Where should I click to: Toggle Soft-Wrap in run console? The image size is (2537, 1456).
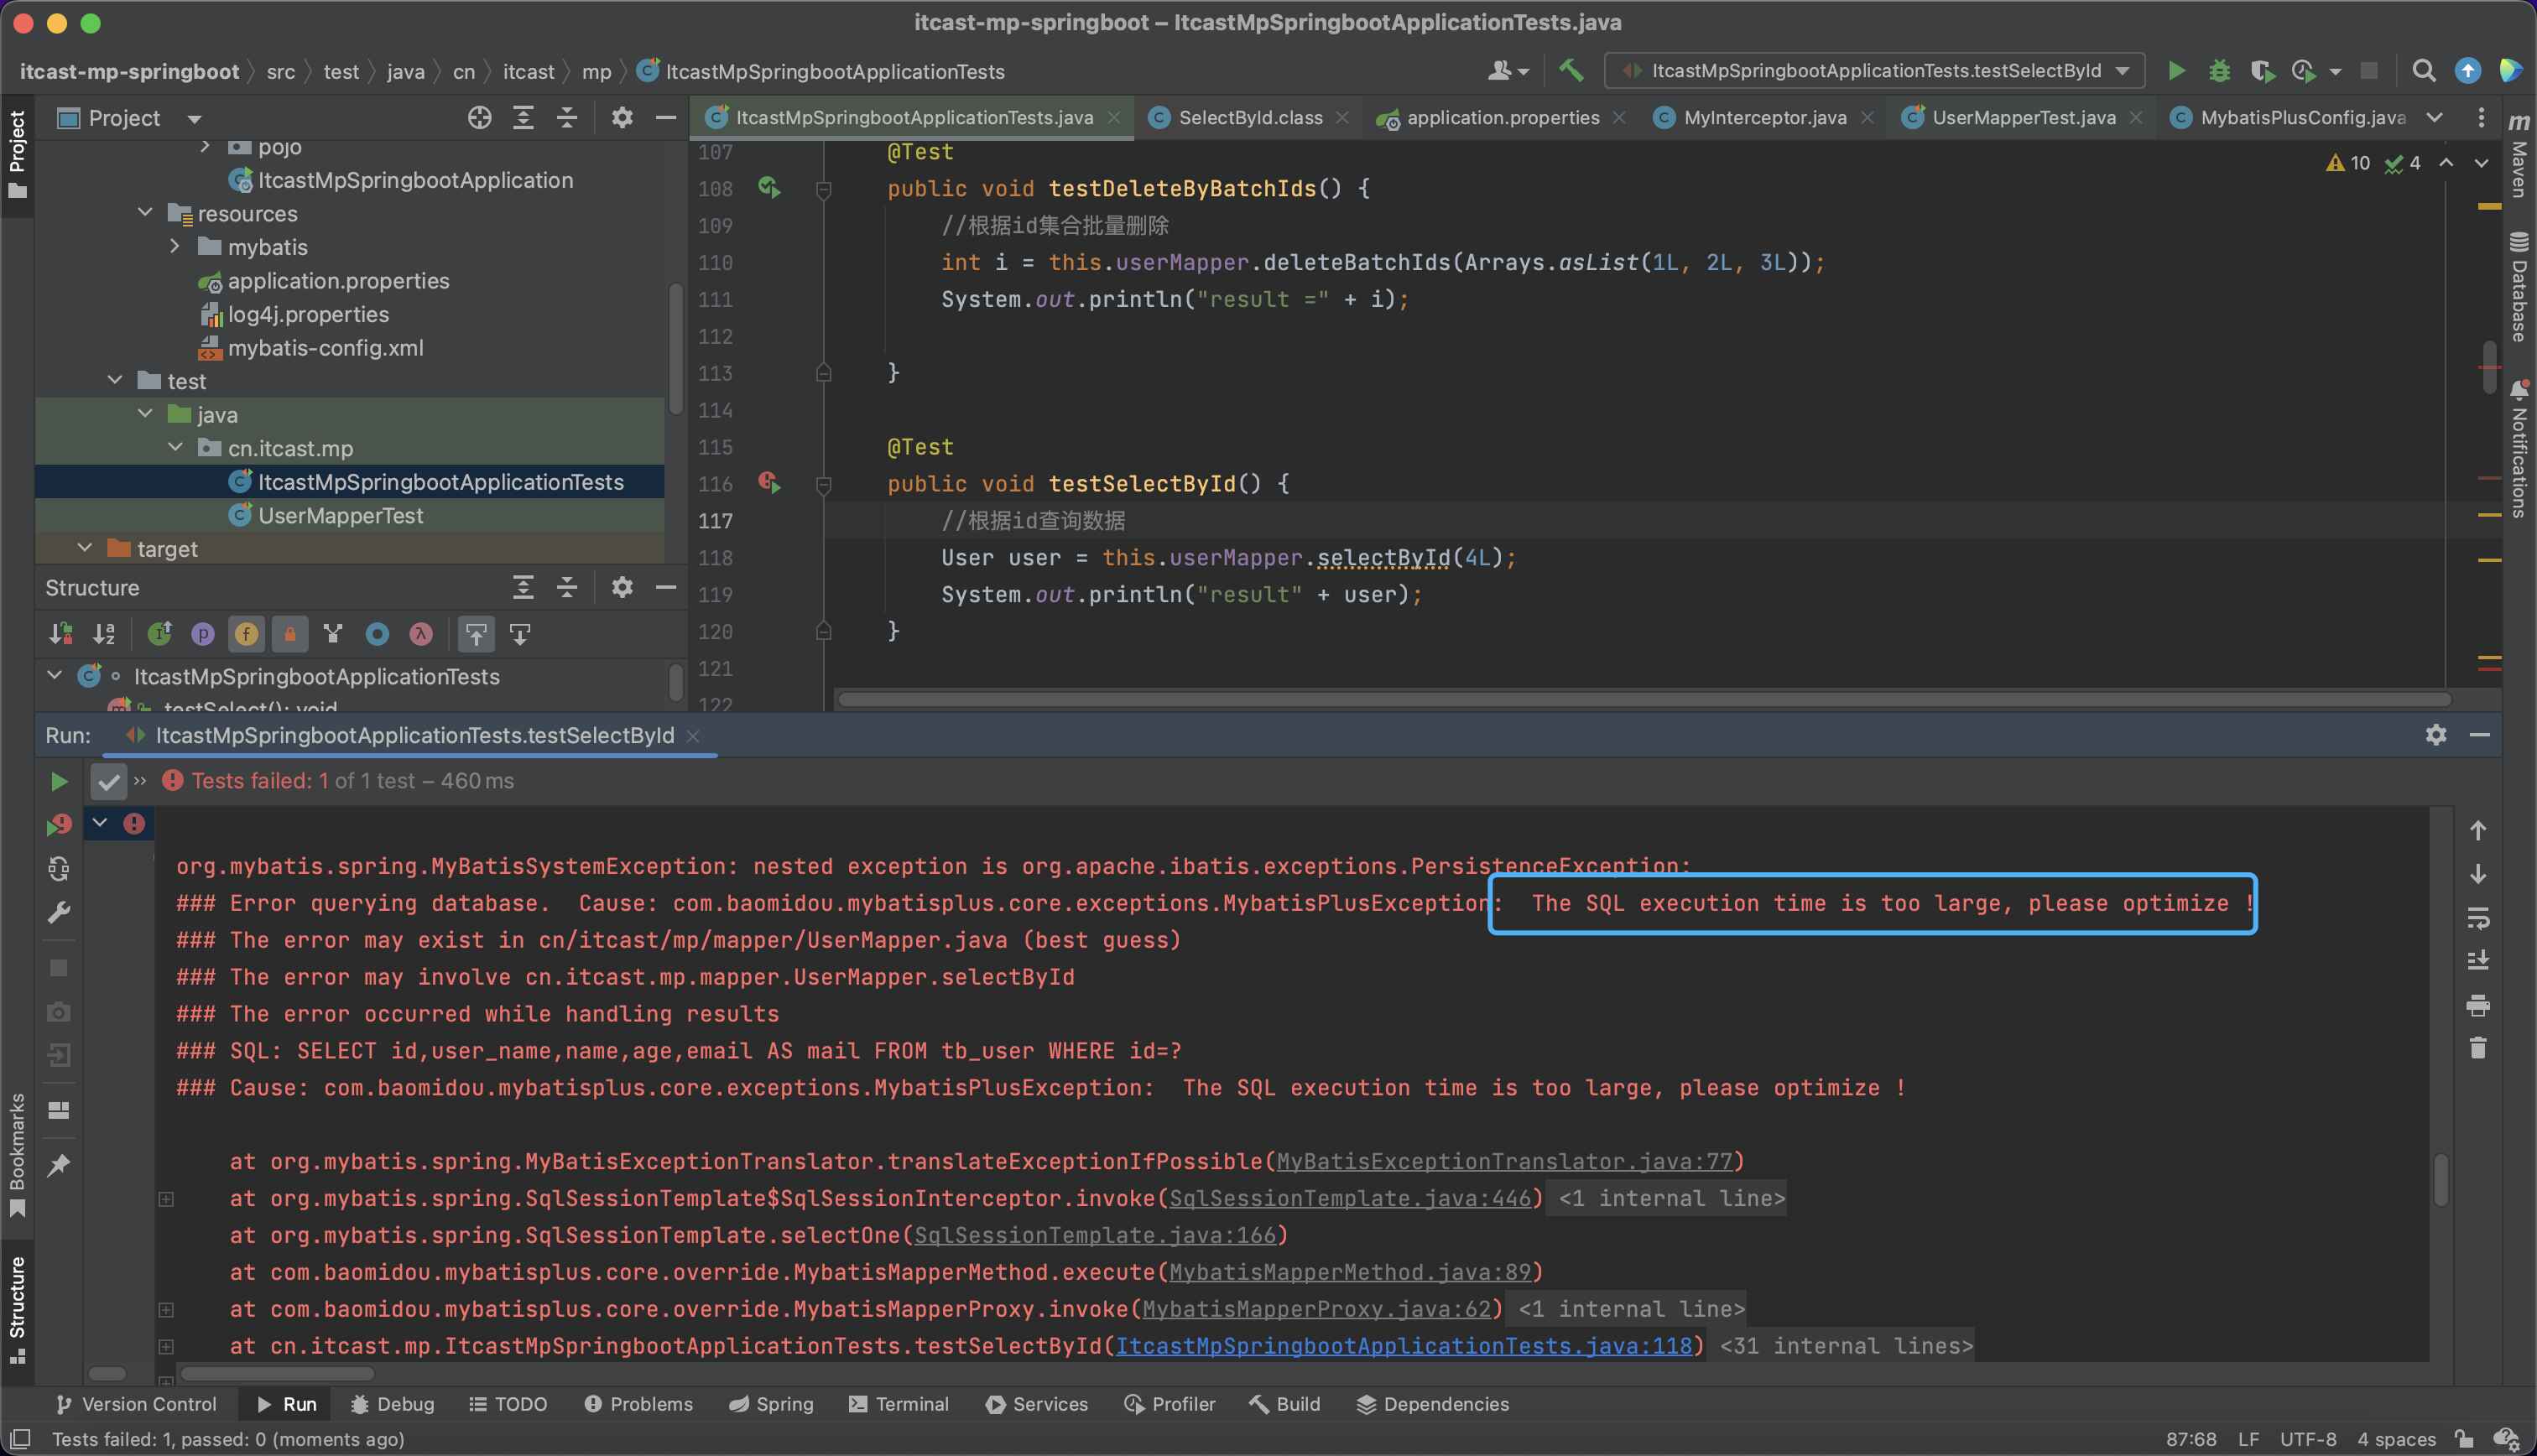click(x=2478, y=917)
